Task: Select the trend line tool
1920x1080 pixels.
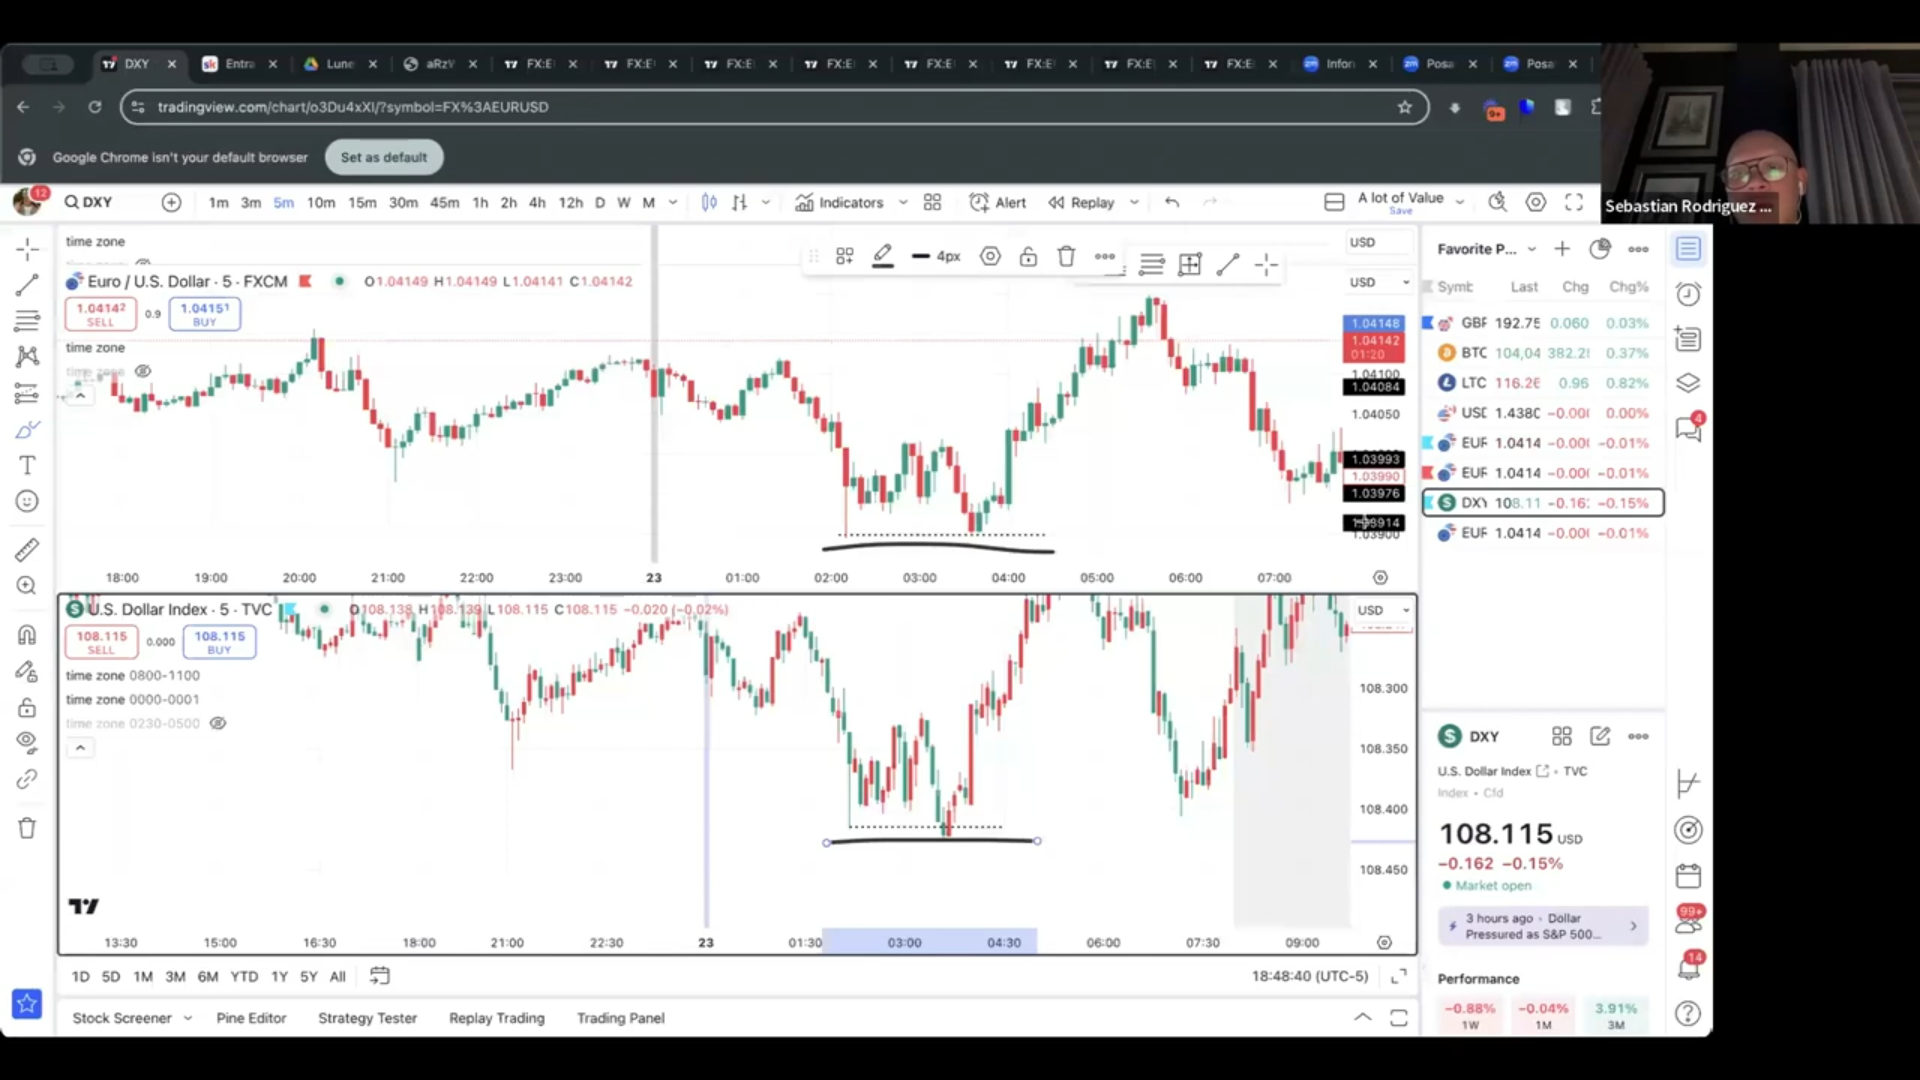Action: [27, 285]
